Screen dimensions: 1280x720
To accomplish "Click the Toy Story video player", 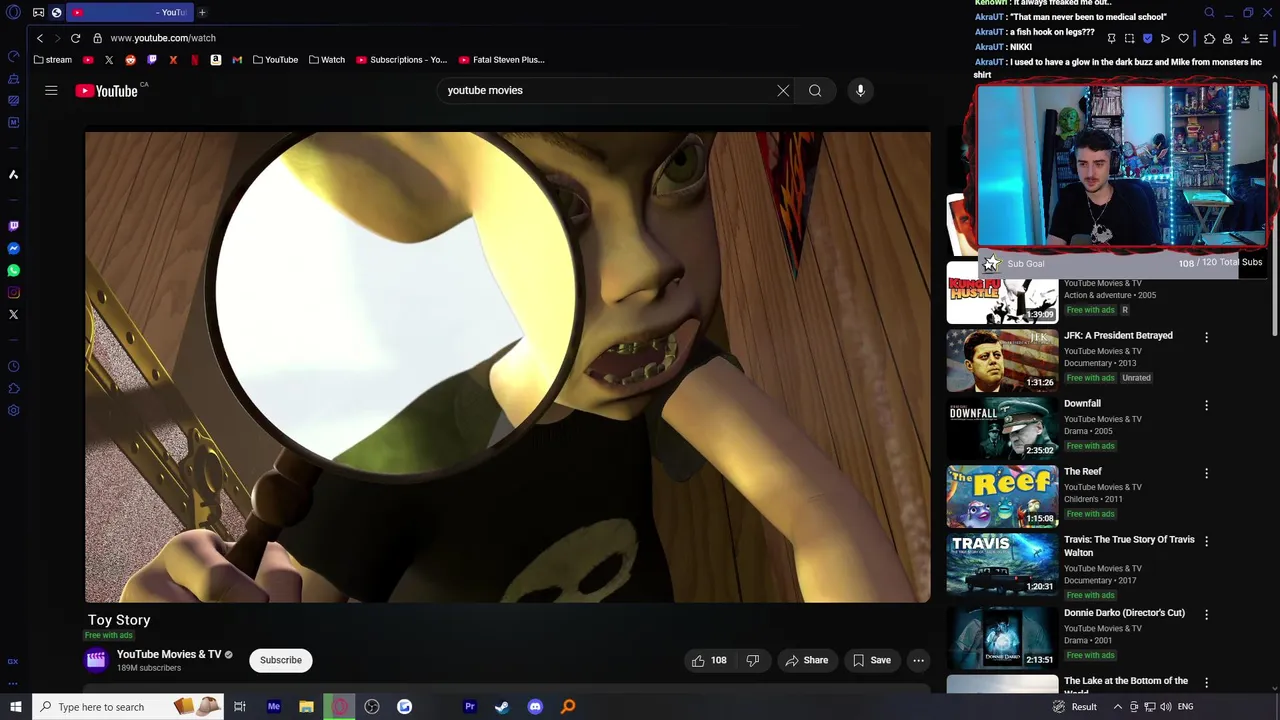I will click(508, 367).
